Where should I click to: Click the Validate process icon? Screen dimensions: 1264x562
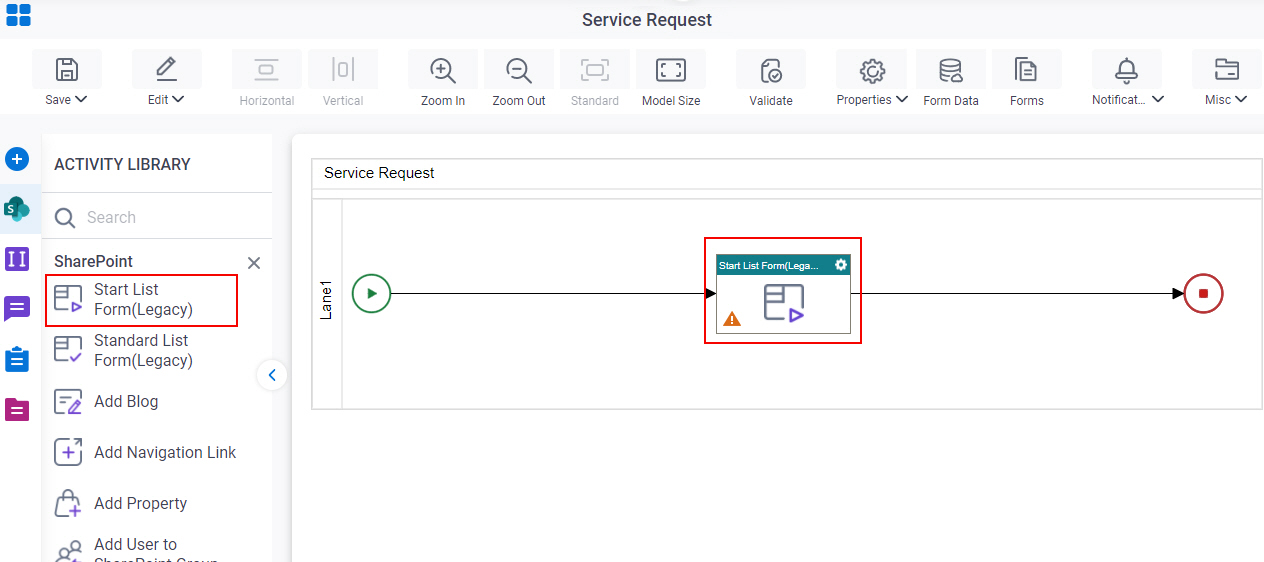(771, 70)
